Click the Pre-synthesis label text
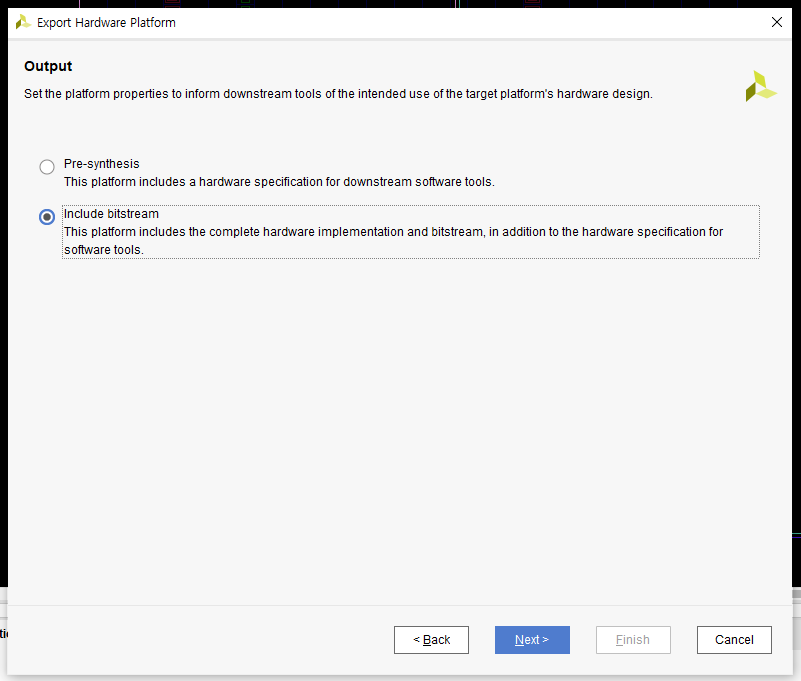The width and height of the screenshot is (801, 681). (102, 163)
